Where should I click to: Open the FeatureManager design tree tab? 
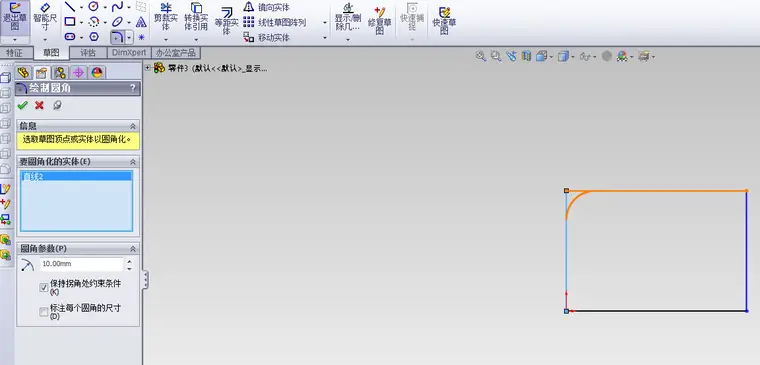coord(24,73)
